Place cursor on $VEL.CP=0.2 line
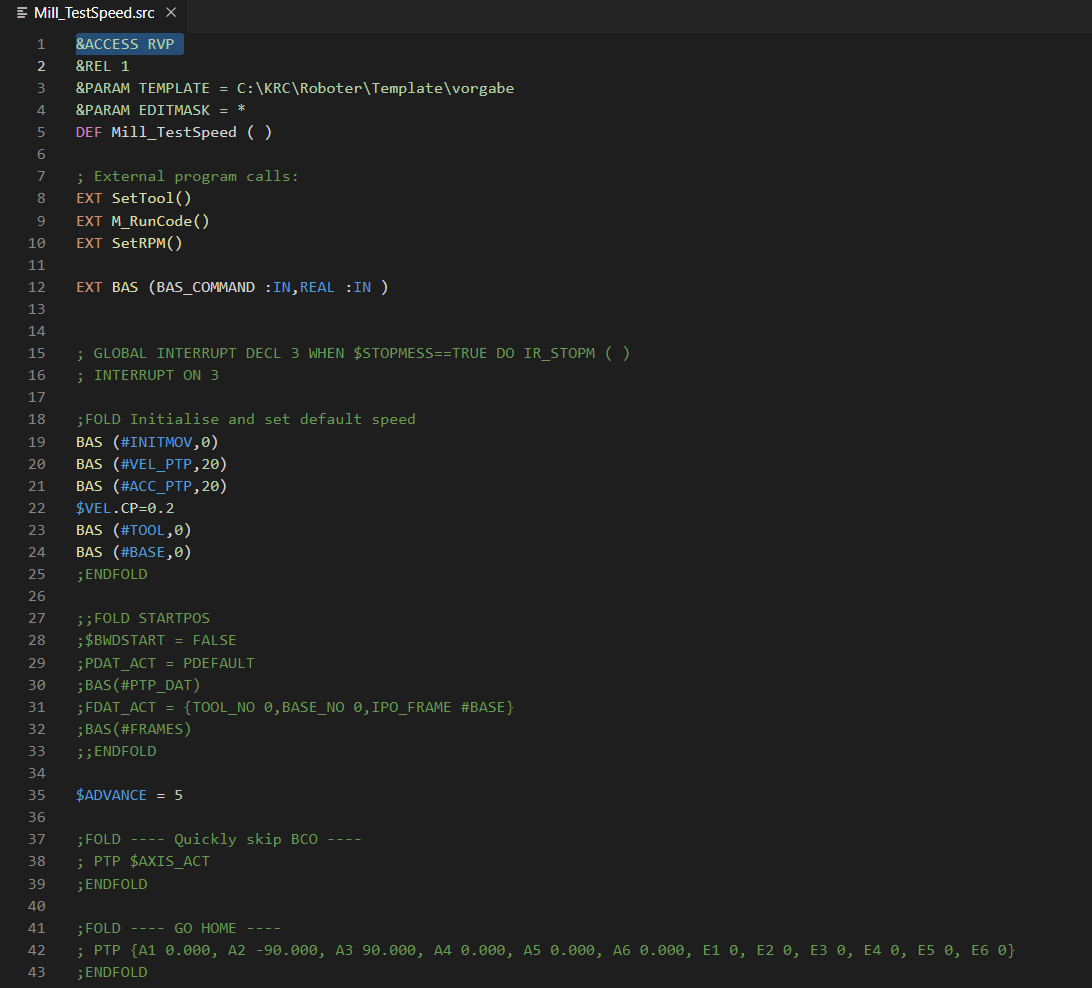Image resolution: width=1092 pixels, height=988 pixels. point(125,508)
